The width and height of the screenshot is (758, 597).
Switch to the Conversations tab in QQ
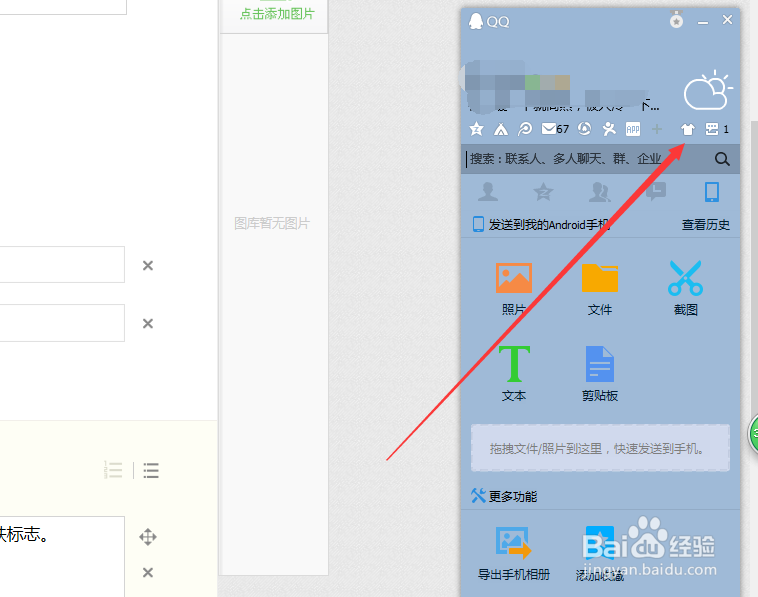coord(656,192)
